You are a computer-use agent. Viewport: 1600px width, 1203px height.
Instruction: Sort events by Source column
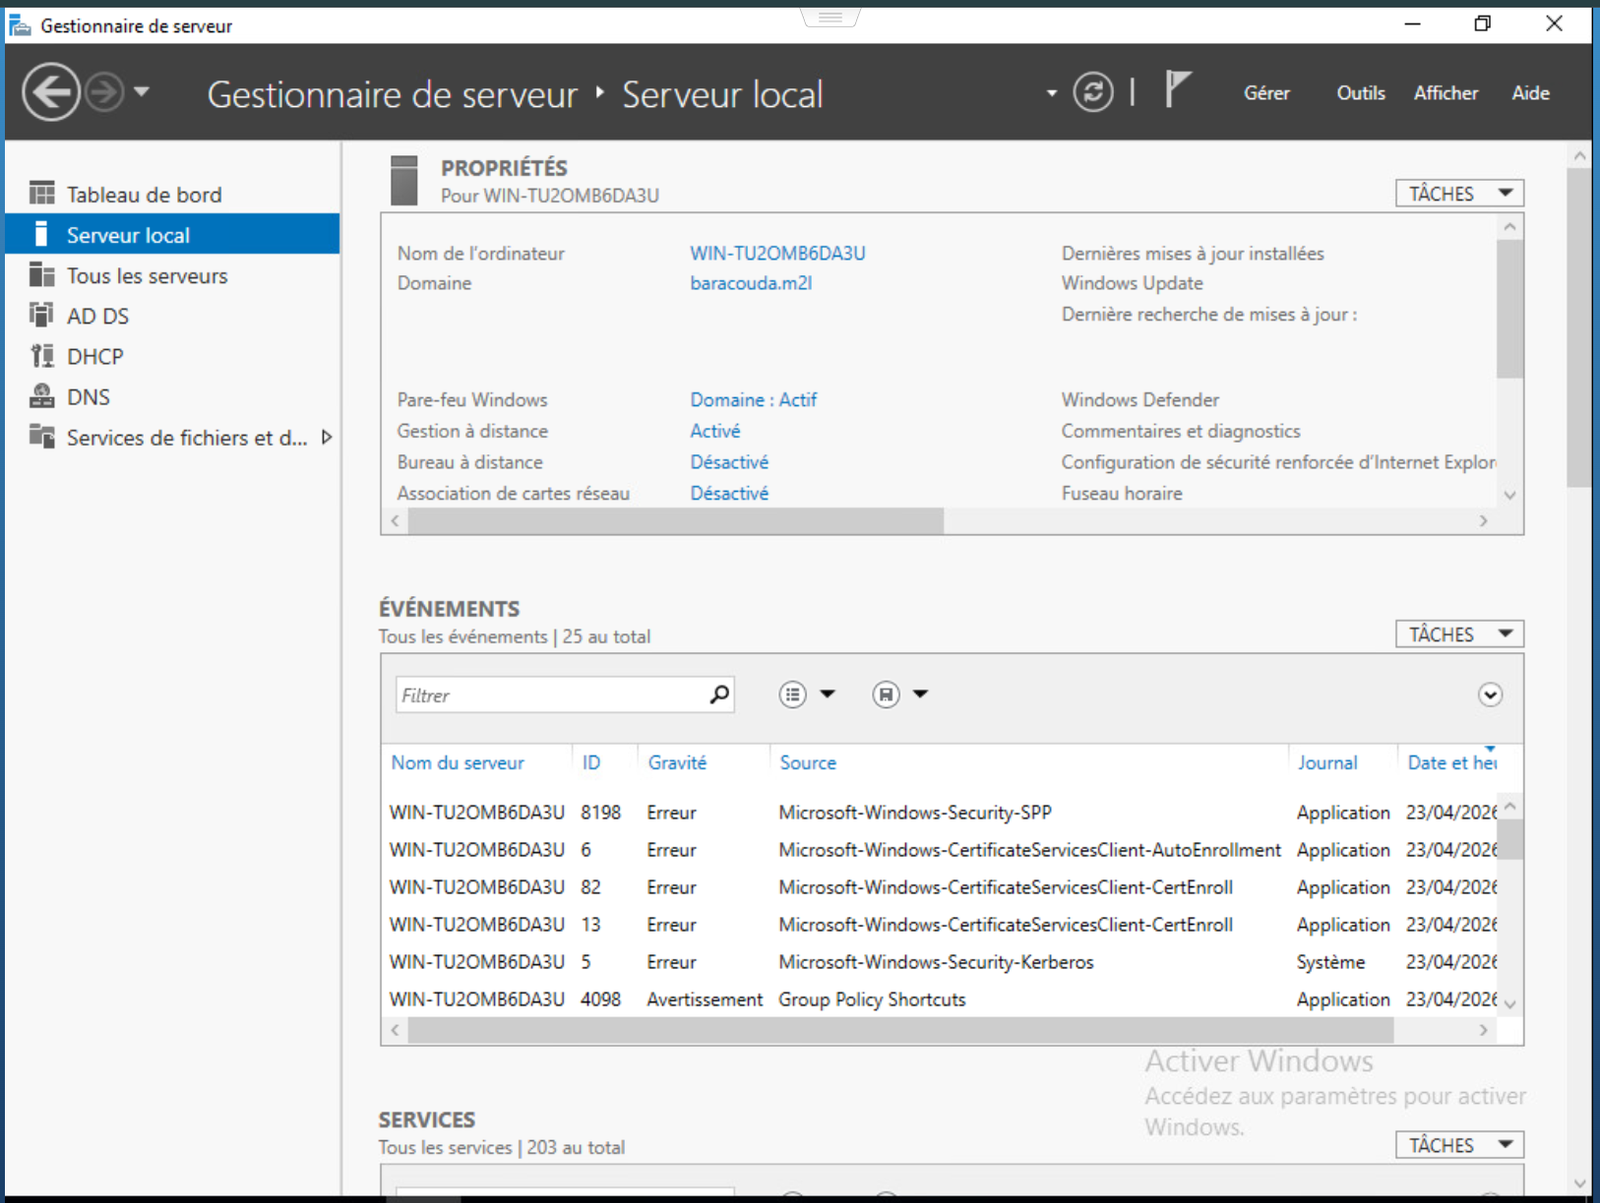(808, 763)
